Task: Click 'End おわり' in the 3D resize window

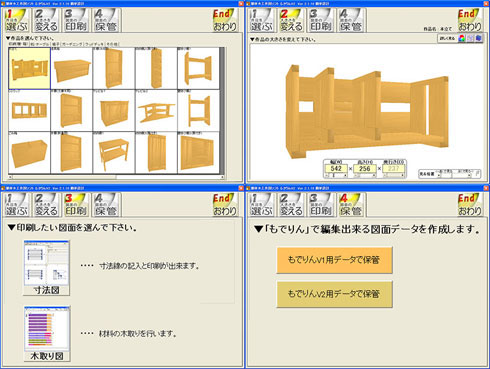Action: click(x=470, y=20)
